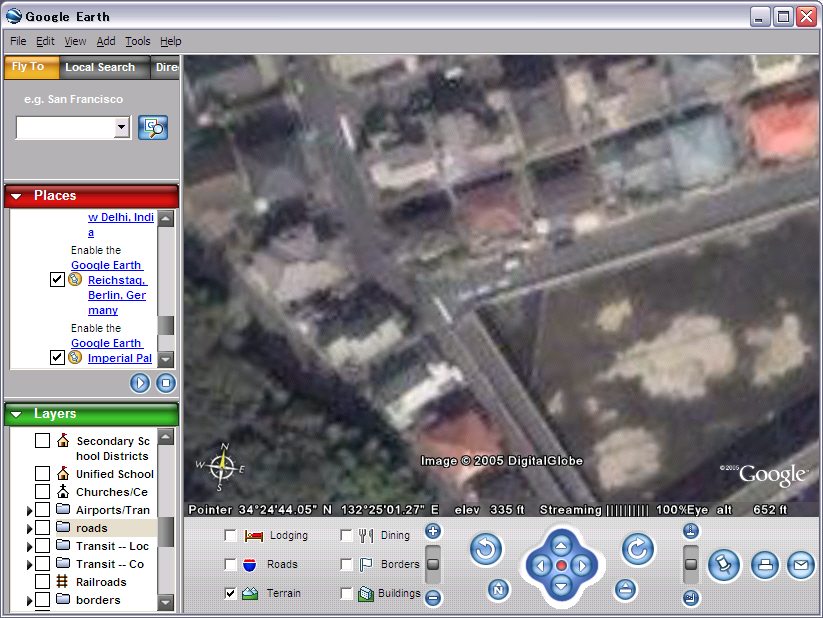Email the current view
The height and width of the screenshot is (618, 823).
tap(800, 565)
